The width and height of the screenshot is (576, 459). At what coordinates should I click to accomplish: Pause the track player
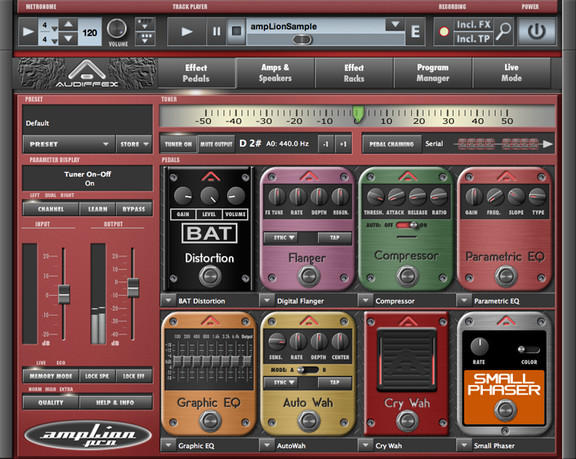point(216,32)
